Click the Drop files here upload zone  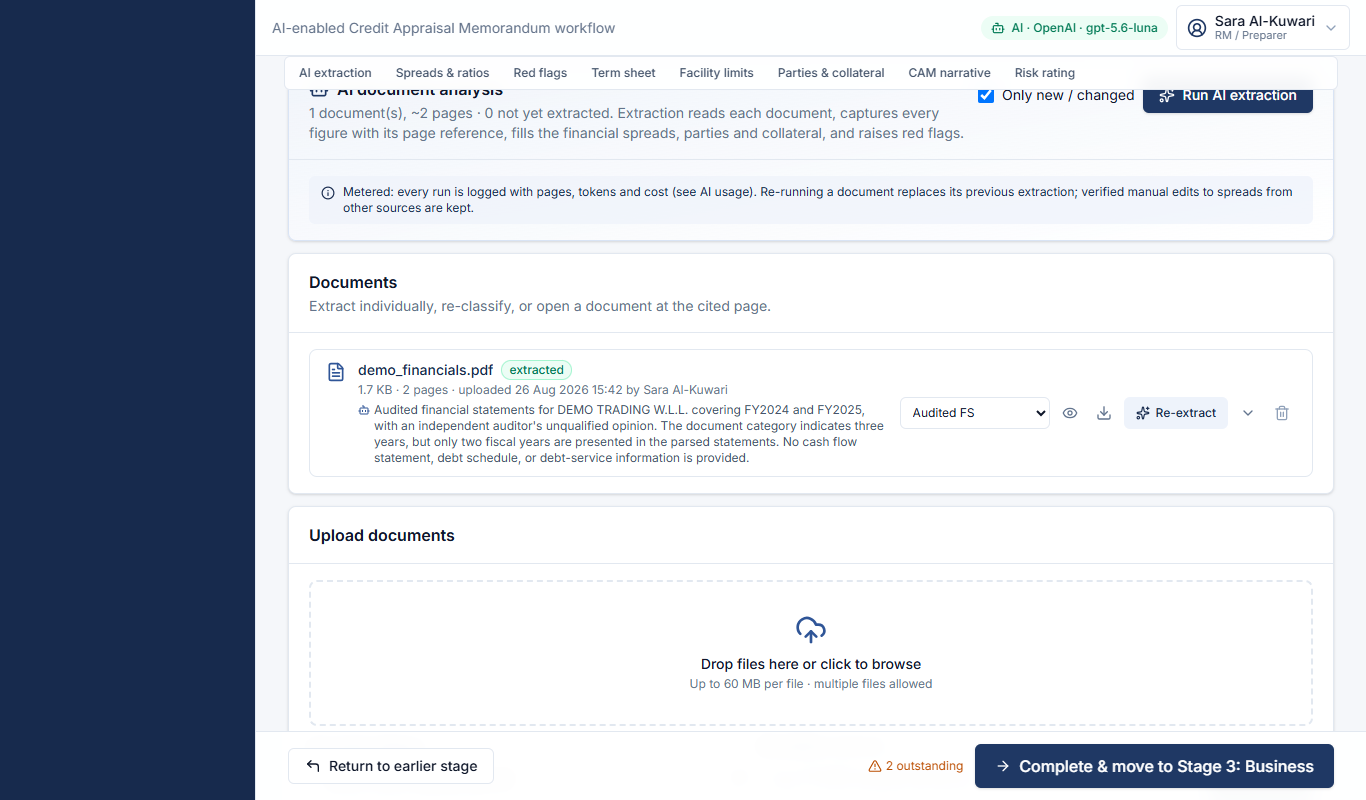click(811, 653)
